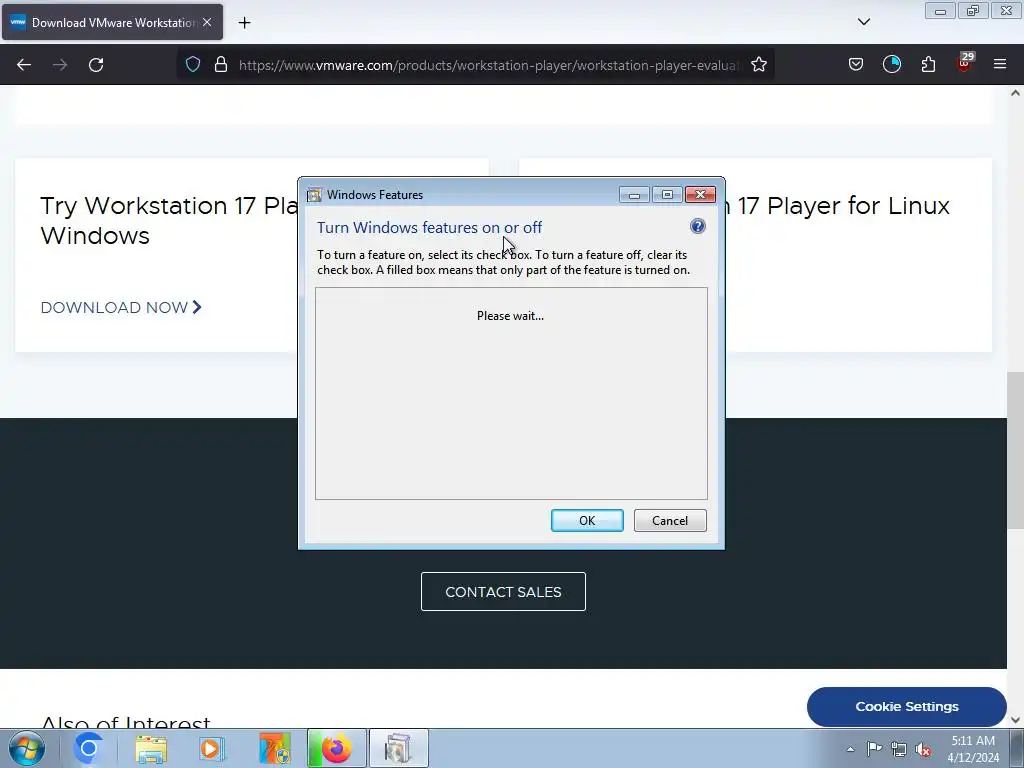Open the muted volume tray icon
Viewport: 1024px width, 768px height.
(923, 749)
